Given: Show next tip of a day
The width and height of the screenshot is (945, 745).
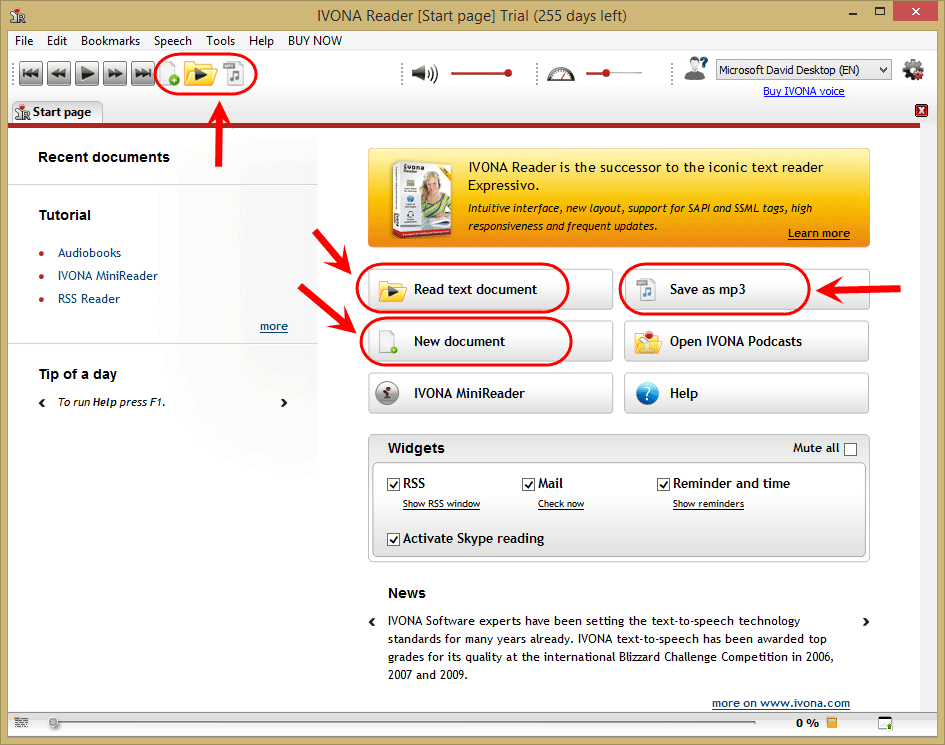Looking at the screenshot, I should tap(284, 403).
